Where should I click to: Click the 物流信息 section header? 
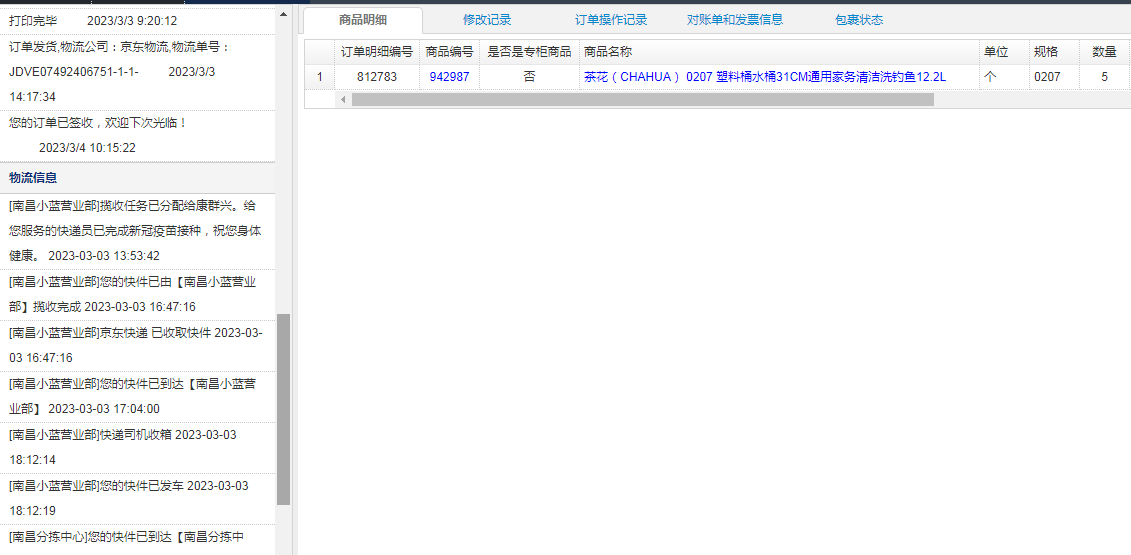coord(138,178)
